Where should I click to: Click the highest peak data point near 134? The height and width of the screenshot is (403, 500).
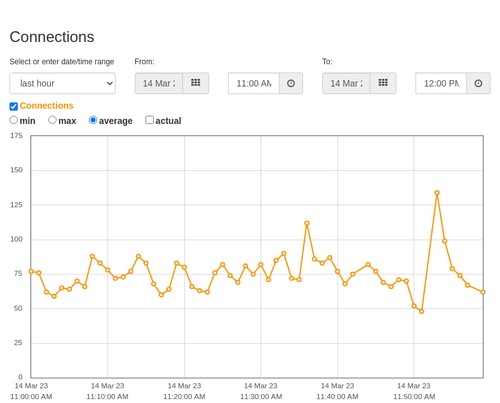pos(437,193)
